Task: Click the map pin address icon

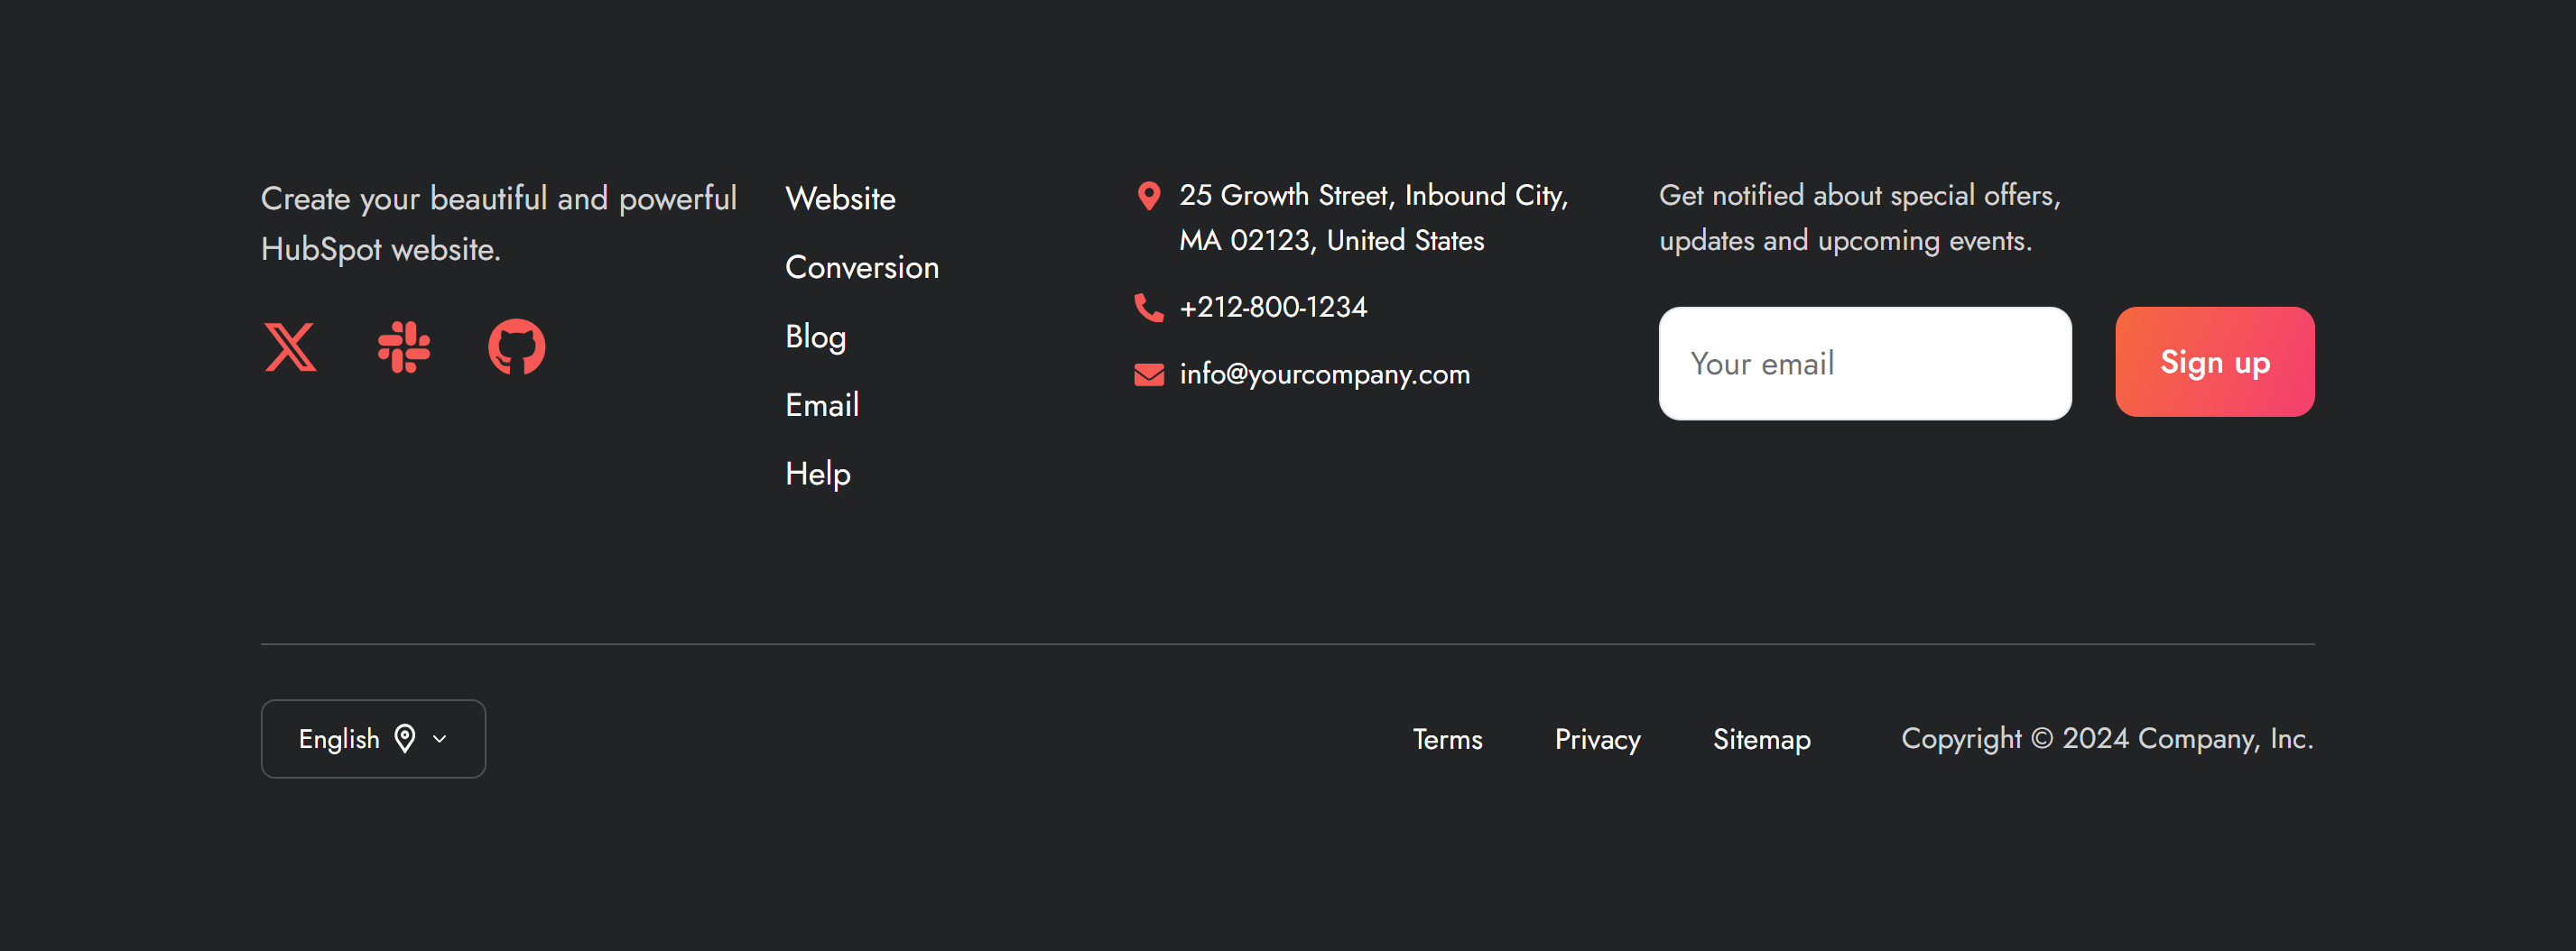Action: point(1149,196)
